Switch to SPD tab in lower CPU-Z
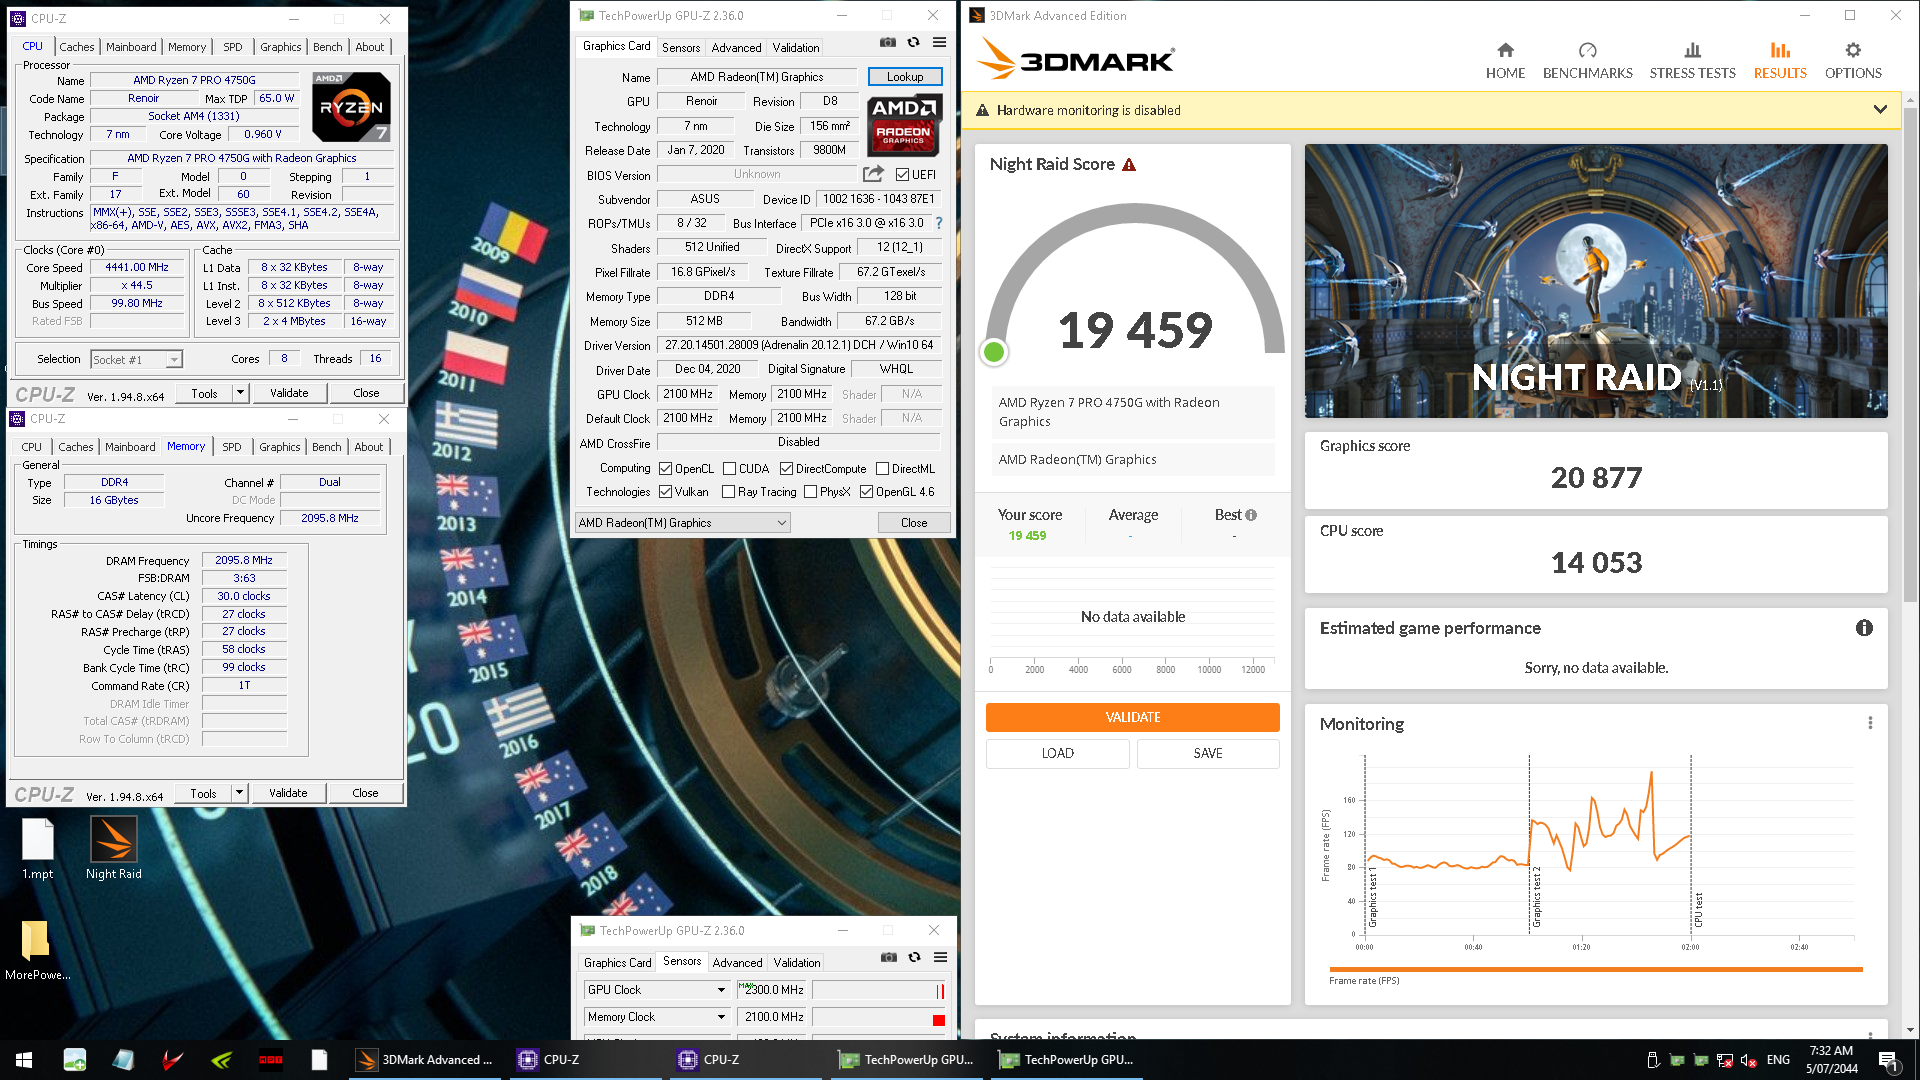The image size is (1920, 1080). coord(231,447)
